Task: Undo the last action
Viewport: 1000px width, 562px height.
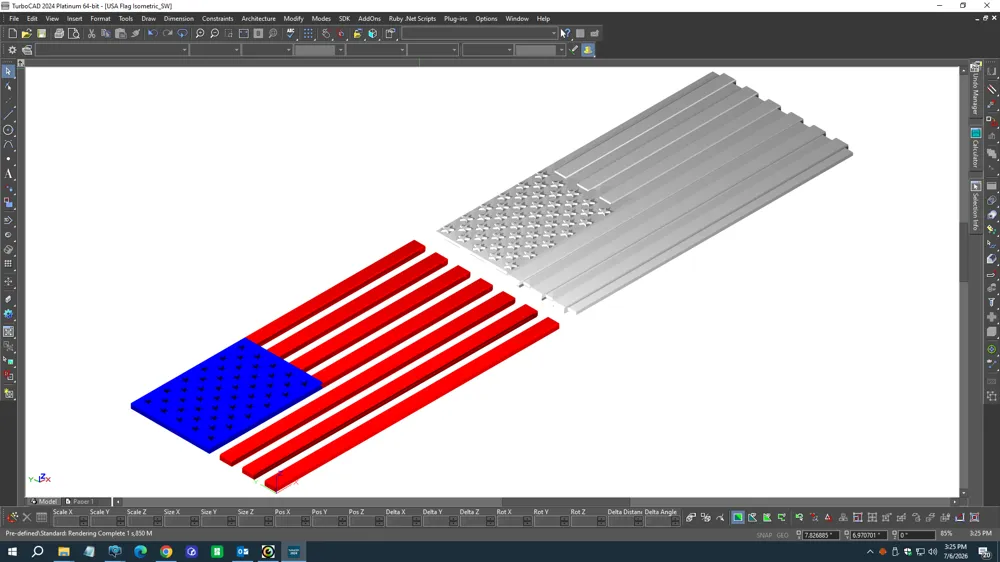Action: (x=152, y=33)
